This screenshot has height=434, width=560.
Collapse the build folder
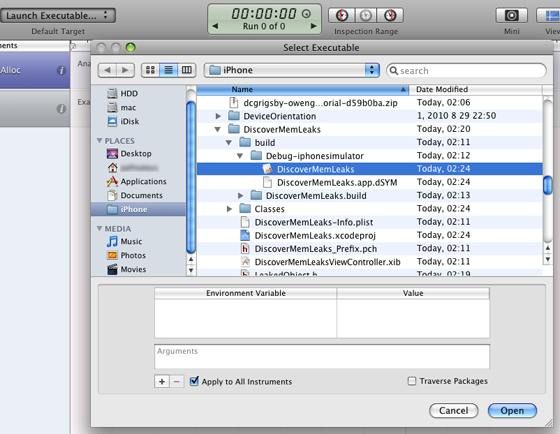click(229, 143)
